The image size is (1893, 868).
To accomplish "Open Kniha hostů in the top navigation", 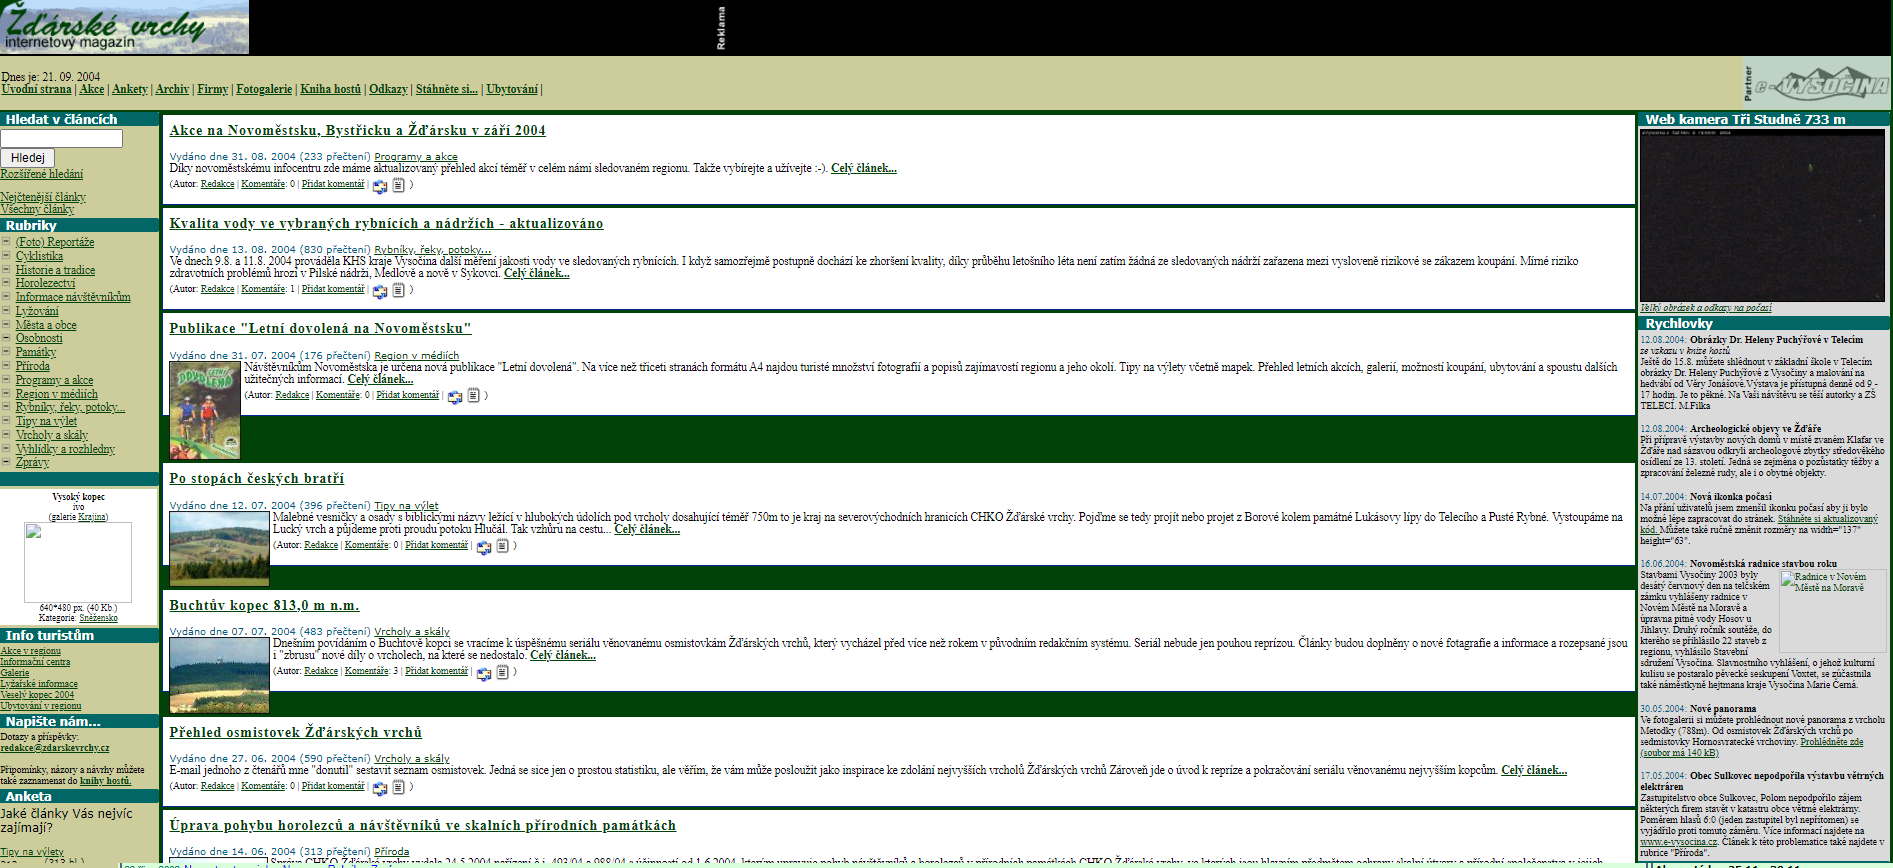I will [330, 89].
